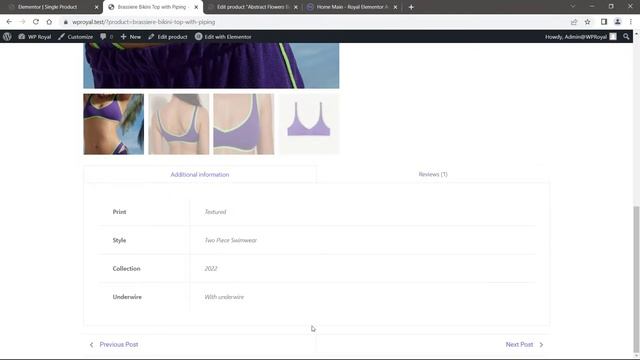
Task: Select the close-up purple back thumbnail
Action: point(244,124)
